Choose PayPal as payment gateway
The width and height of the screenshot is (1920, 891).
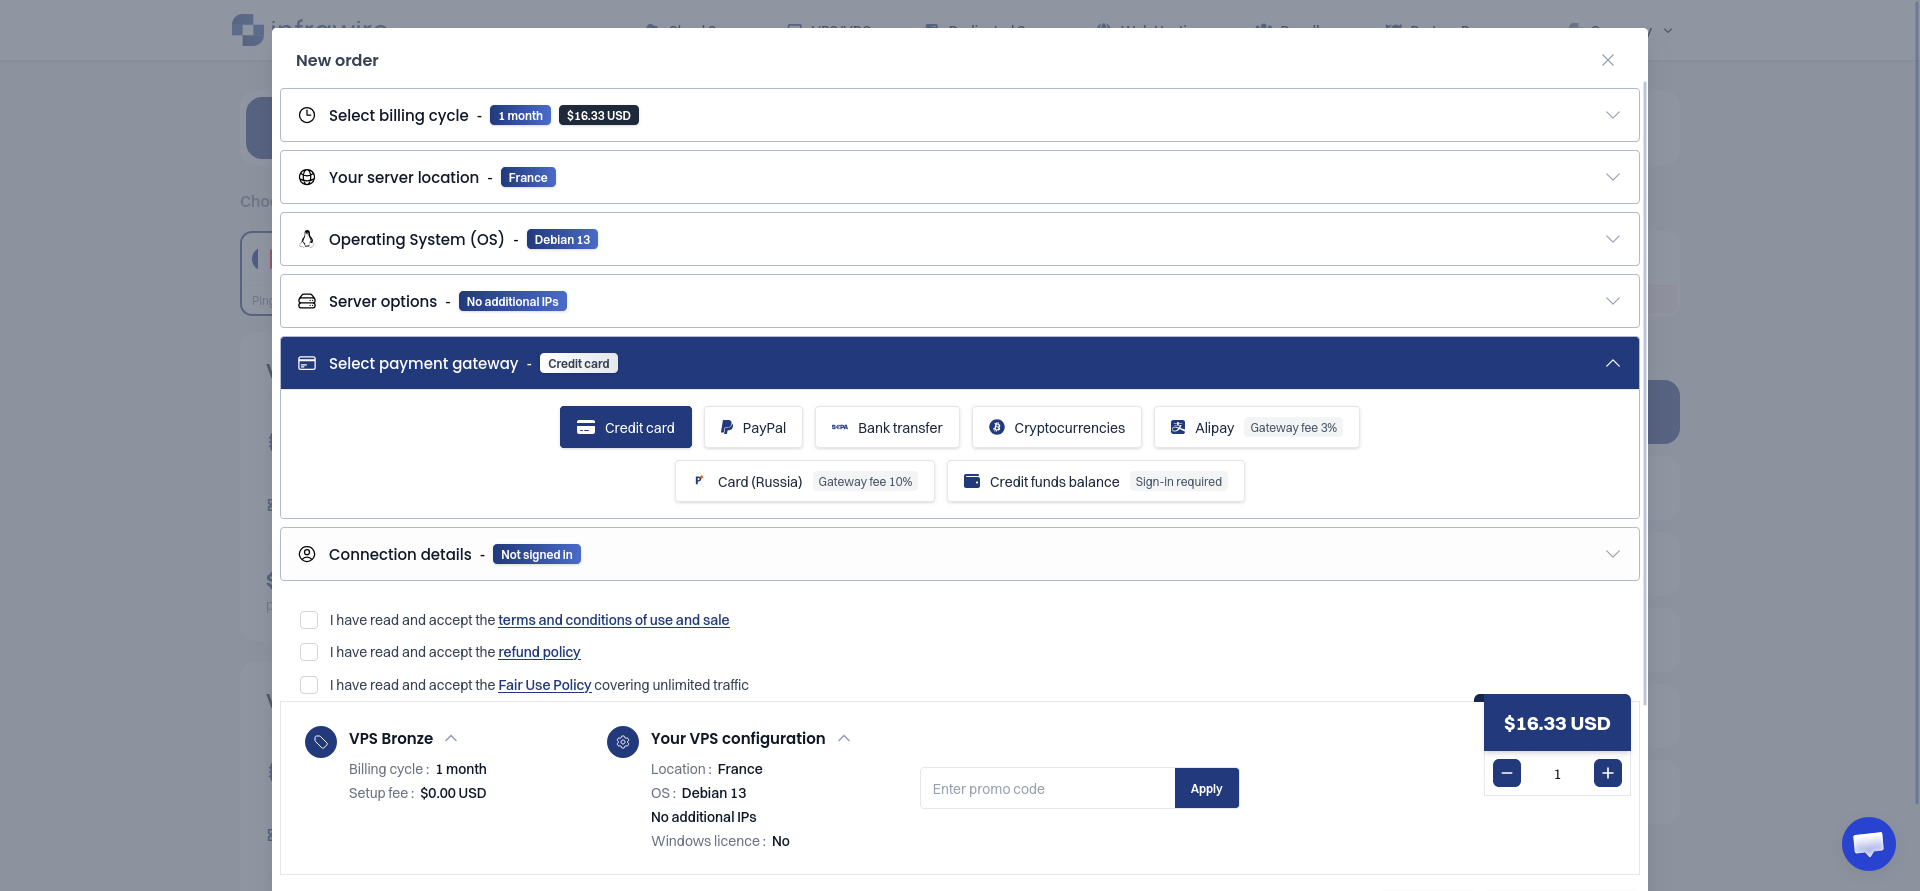click(x=753, y=427)
